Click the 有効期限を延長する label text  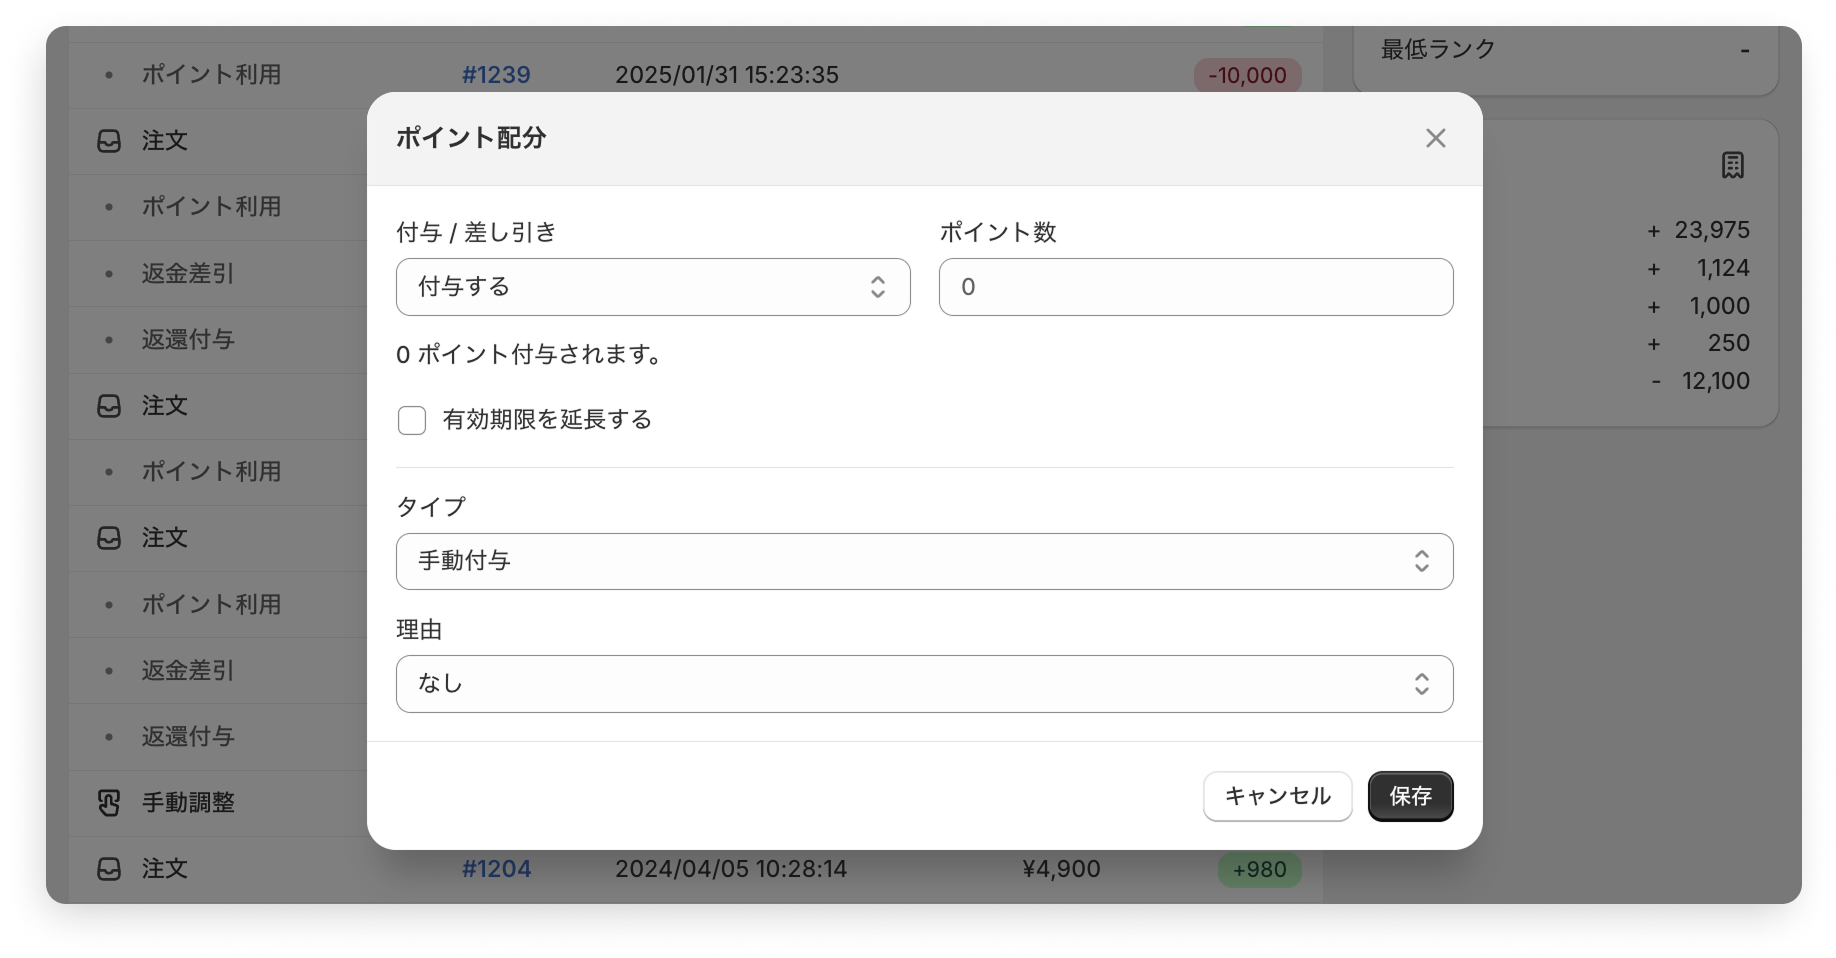547,420
